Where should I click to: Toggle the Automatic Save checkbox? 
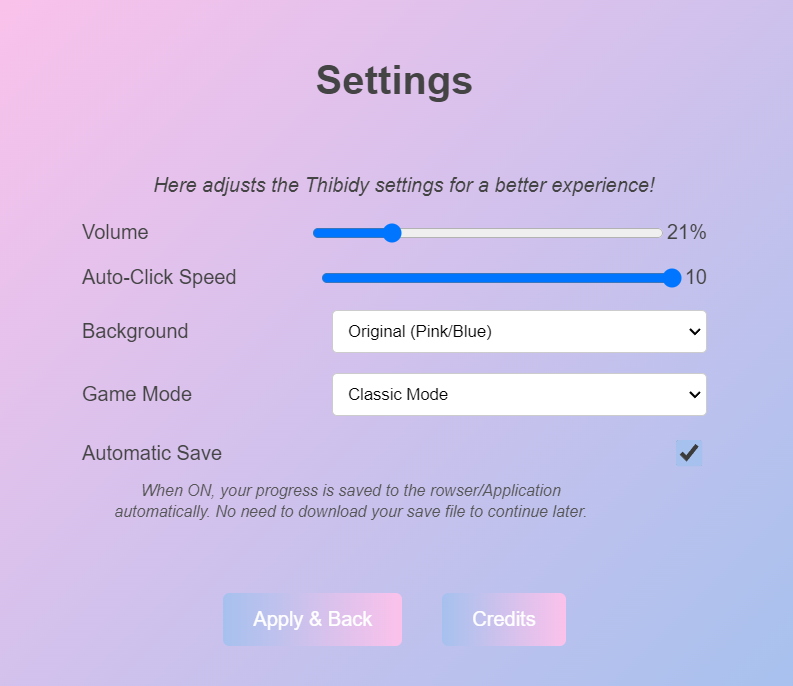[689, 453]
